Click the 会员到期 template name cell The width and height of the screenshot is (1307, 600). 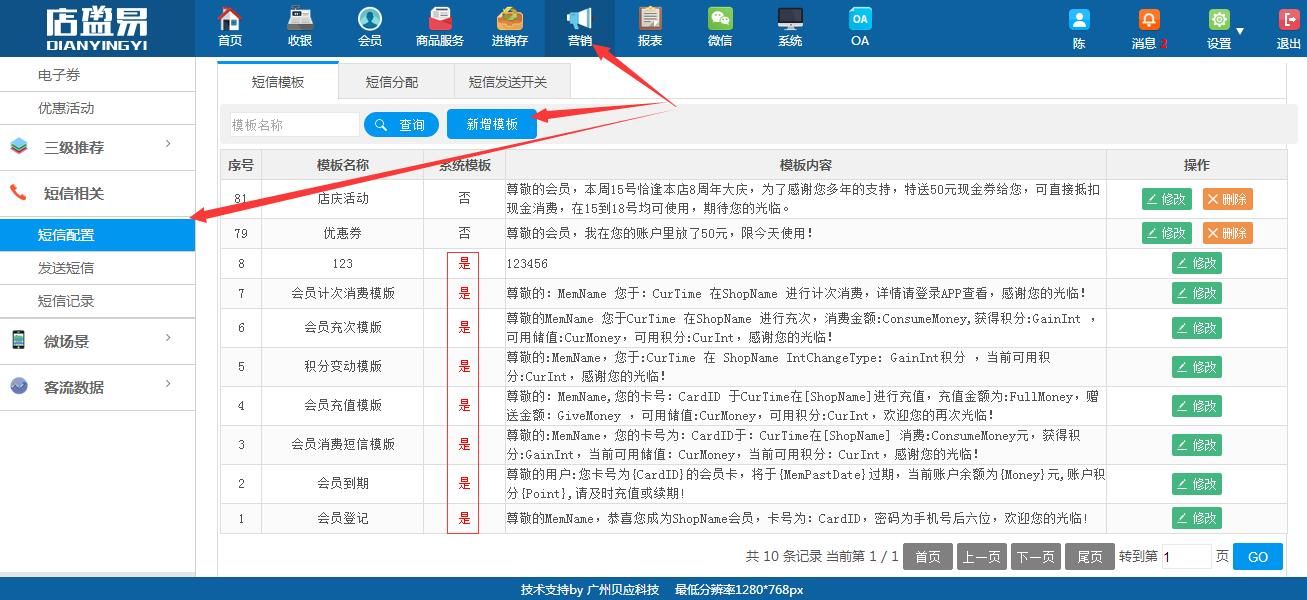click(x=343, y=484)
